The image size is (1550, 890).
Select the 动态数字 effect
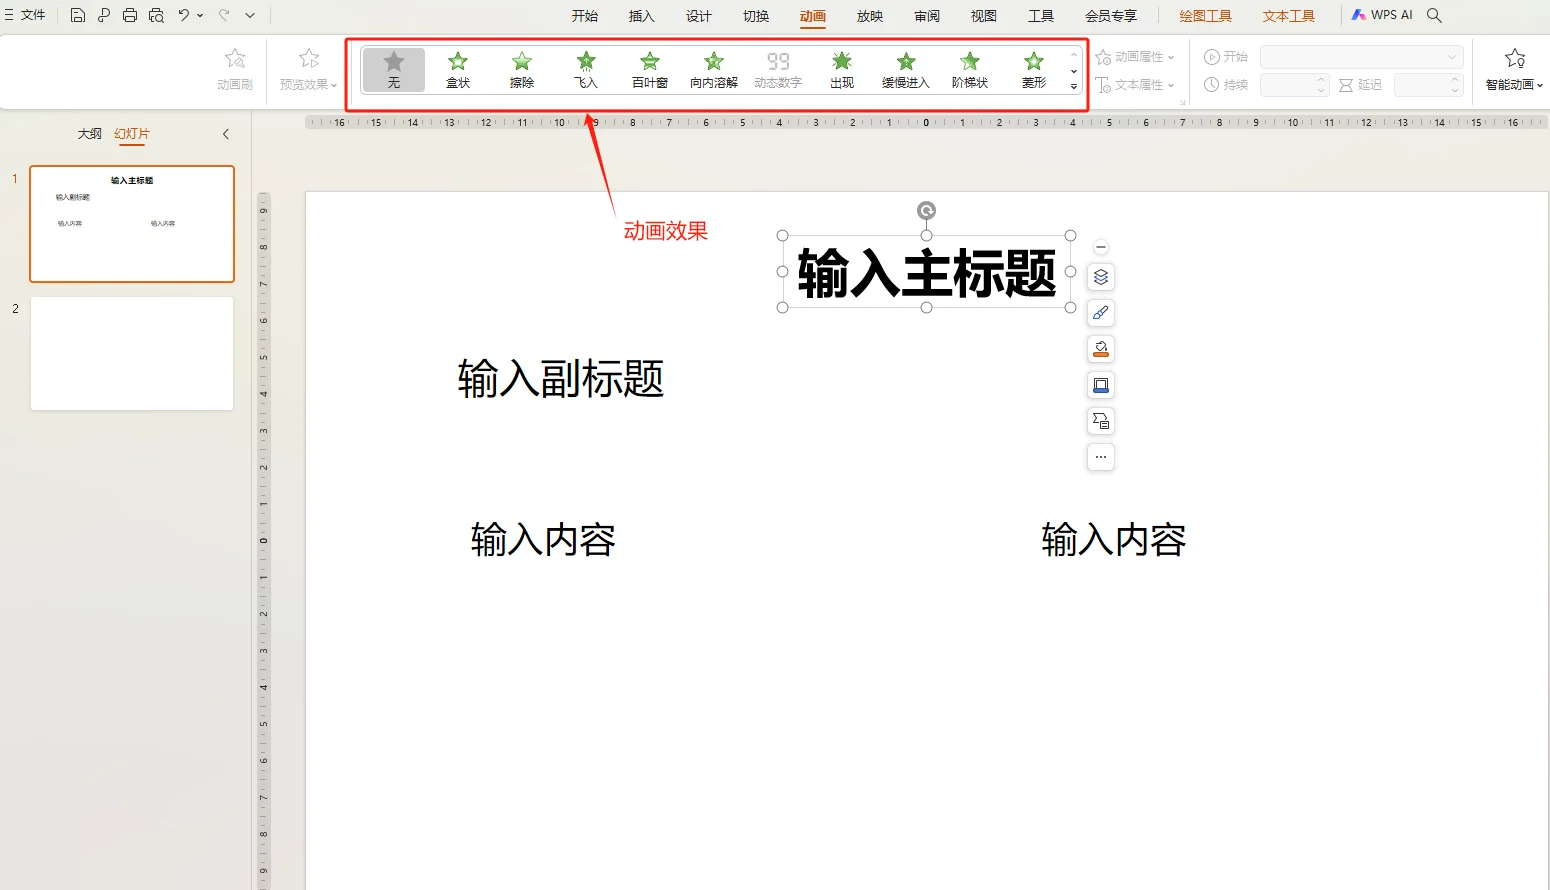(777, 68)
